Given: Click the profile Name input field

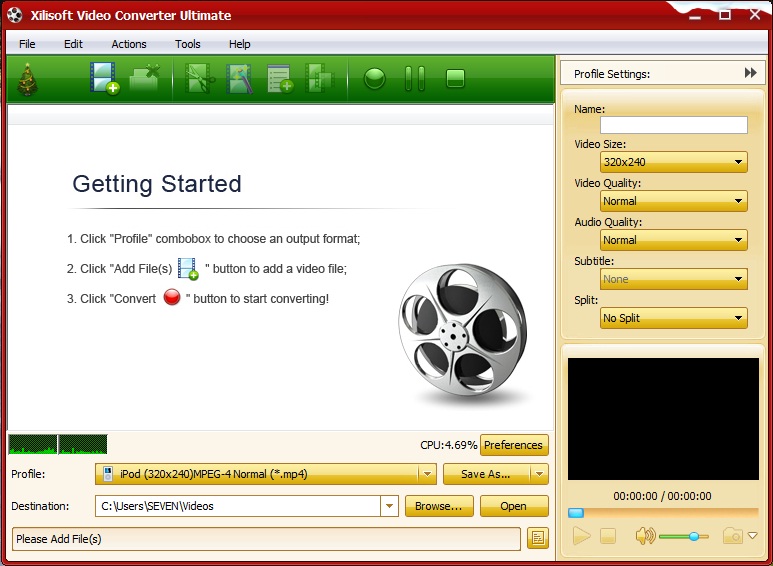Looking at the screenshot, I should (673, 125).
